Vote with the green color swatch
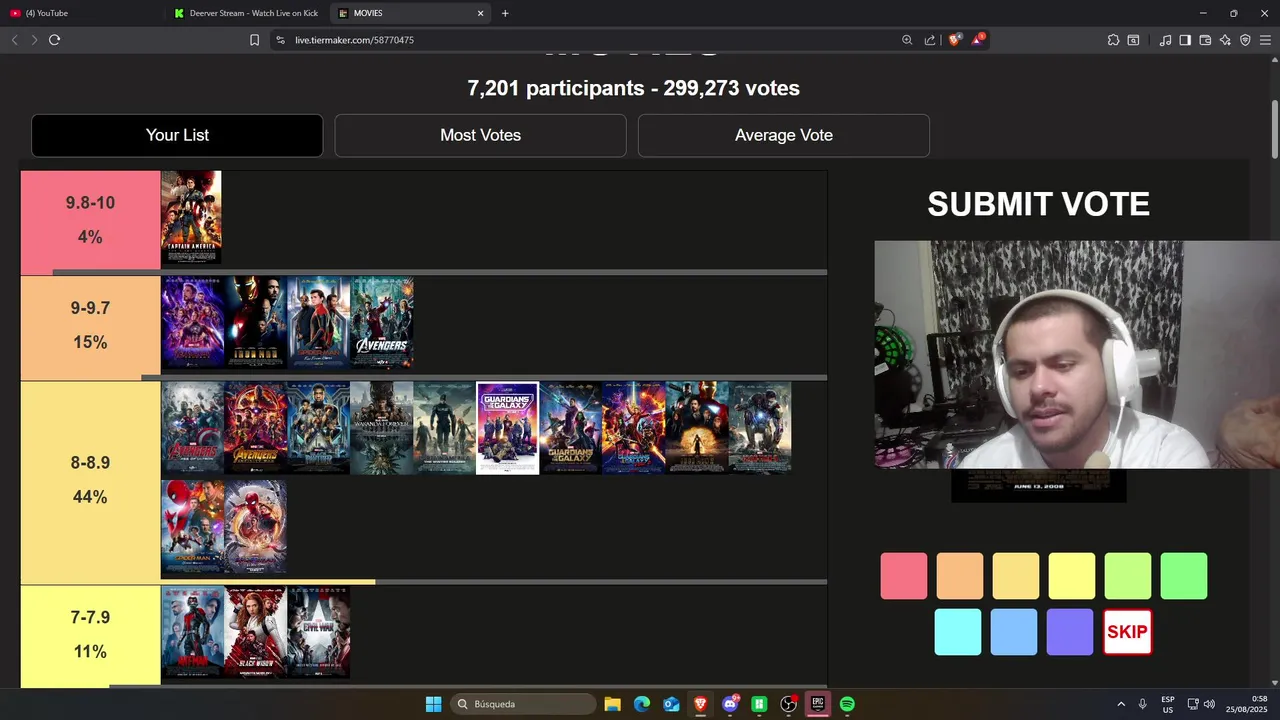 [x=1184, y=576]
